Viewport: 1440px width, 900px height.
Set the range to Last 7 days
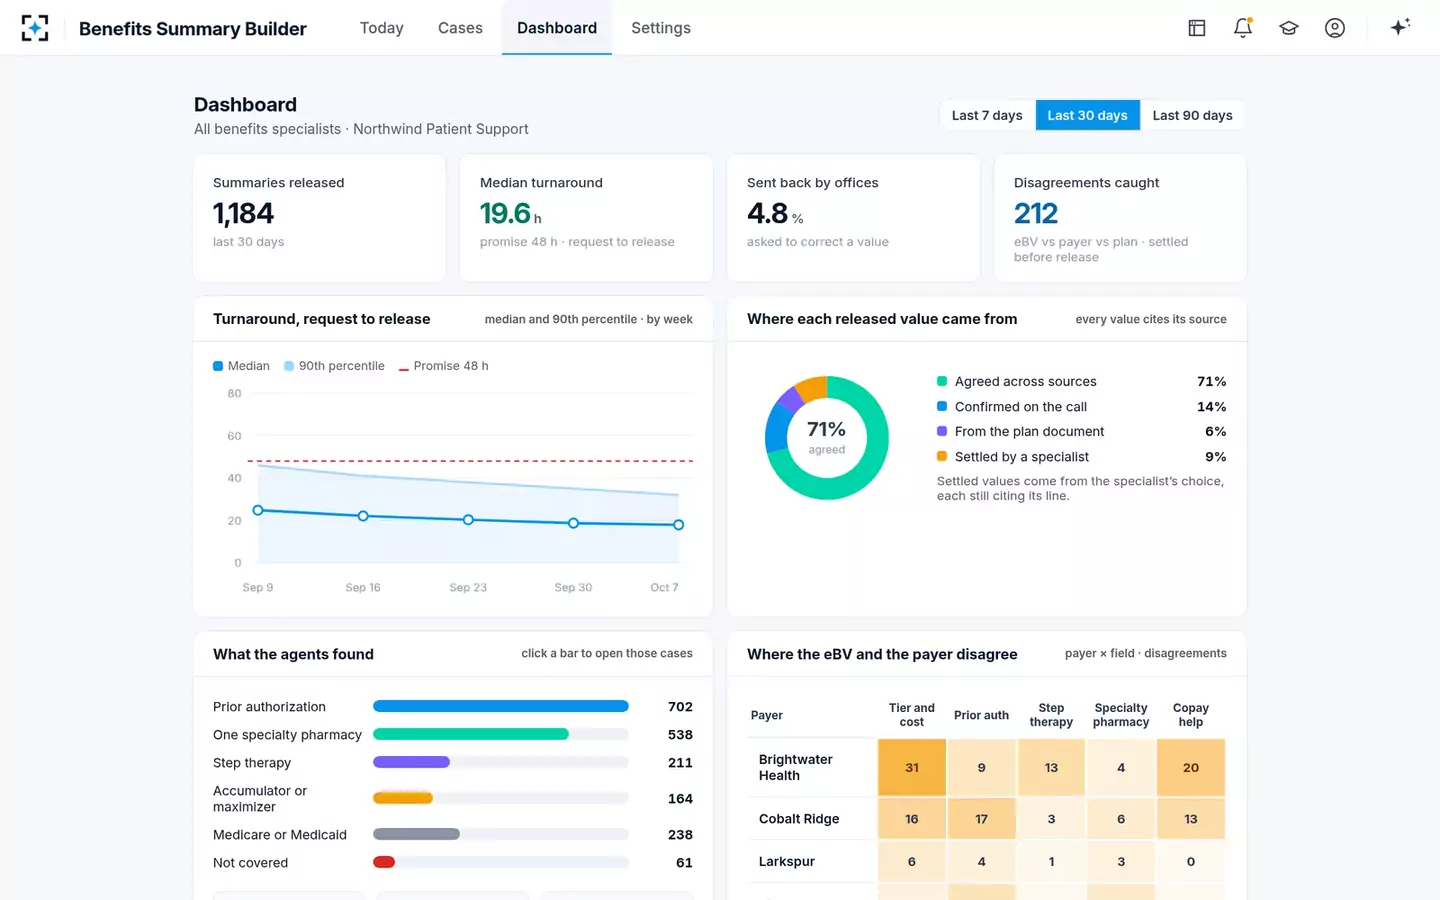coord(987,115)
